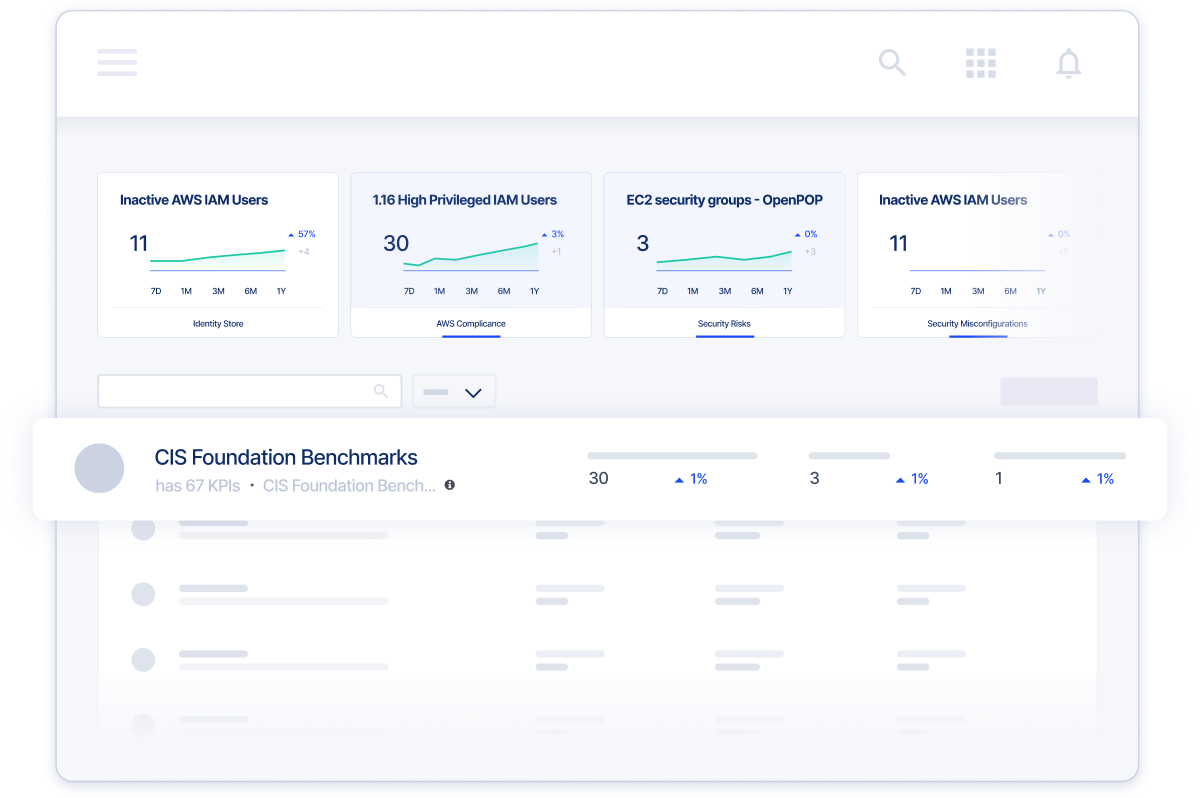Click the magnifier icon inside the search field

pyautogui.click(x=381, y=390)
